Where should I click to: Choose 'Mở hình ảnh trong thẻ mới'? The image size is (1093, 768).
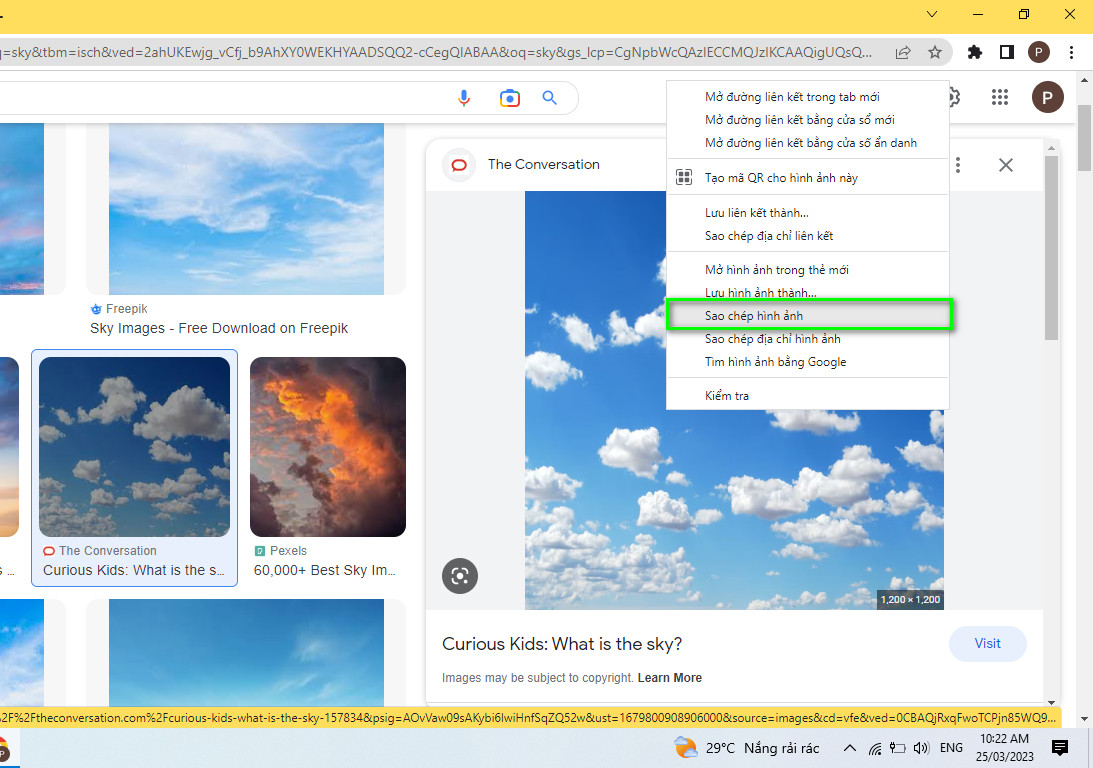coord(807,270)
